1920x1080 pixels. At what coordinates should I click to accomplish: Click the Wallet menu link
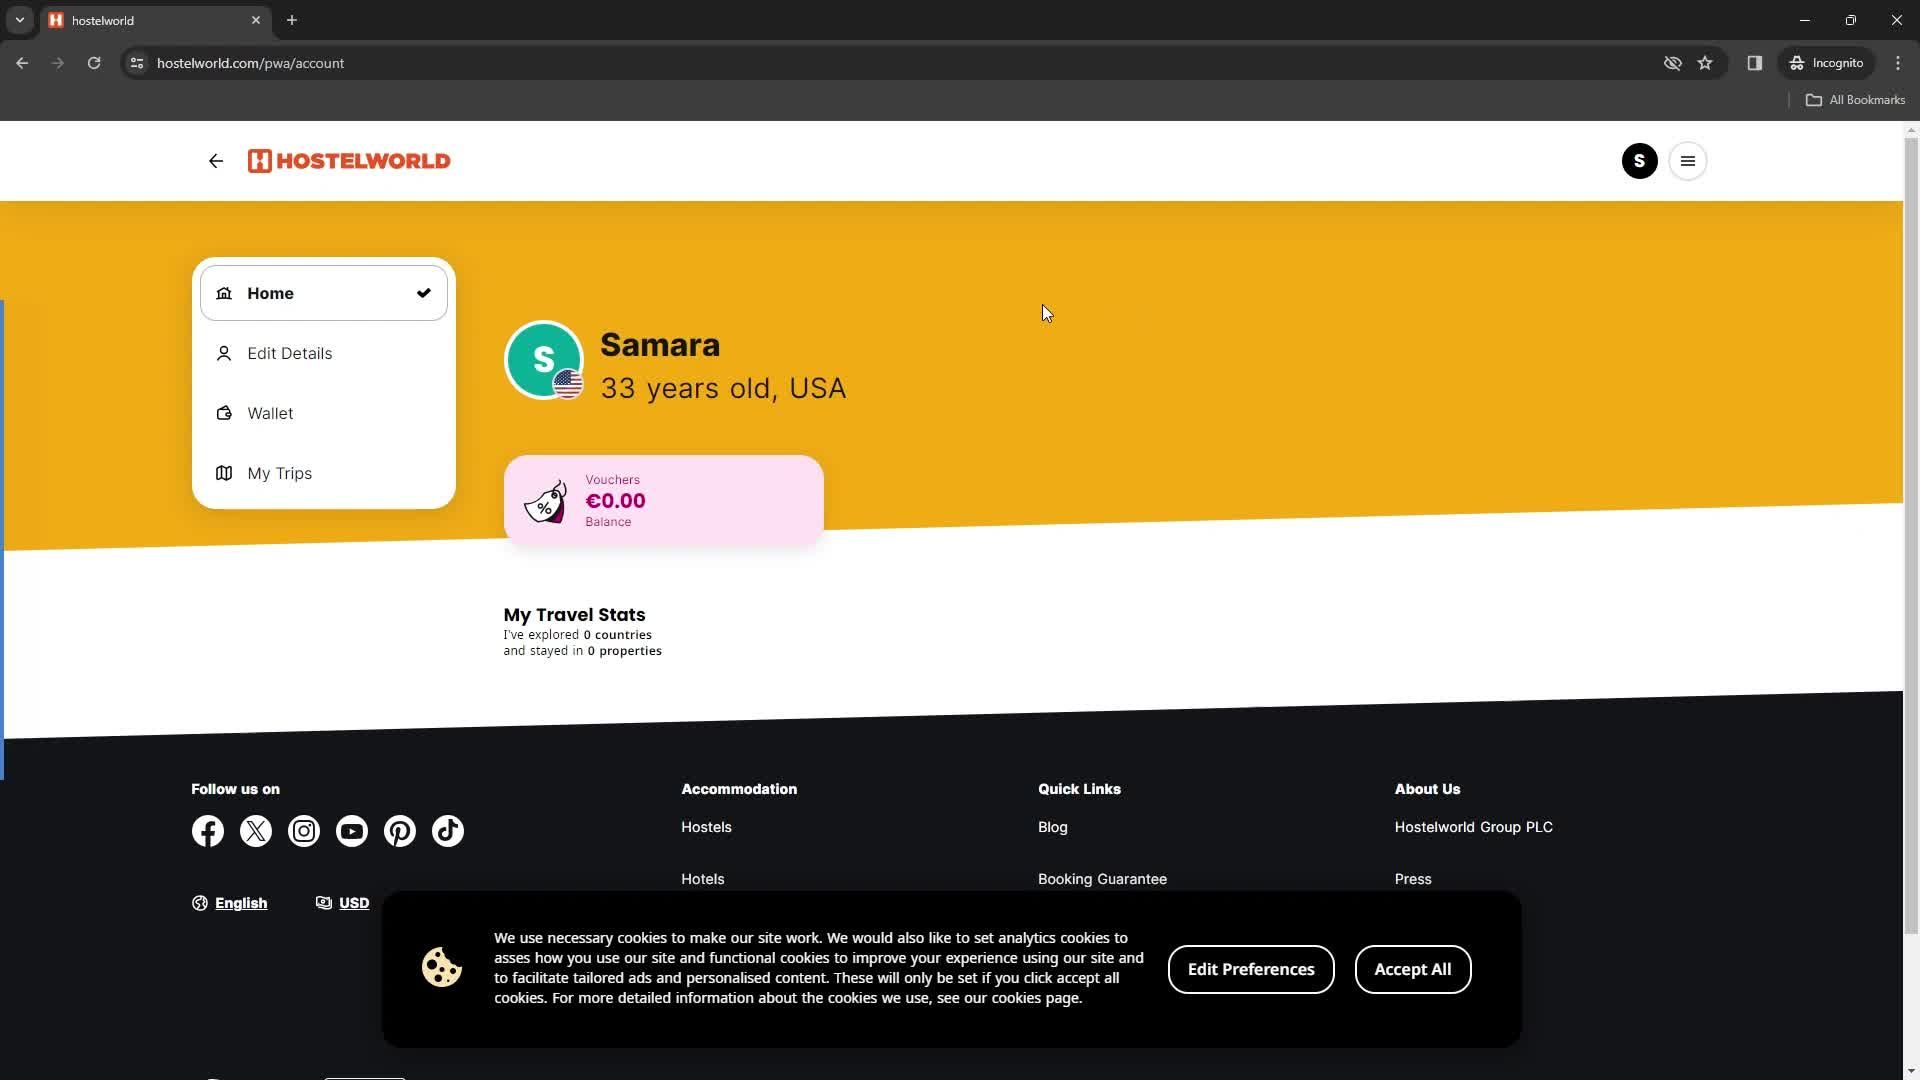(270, 413)
